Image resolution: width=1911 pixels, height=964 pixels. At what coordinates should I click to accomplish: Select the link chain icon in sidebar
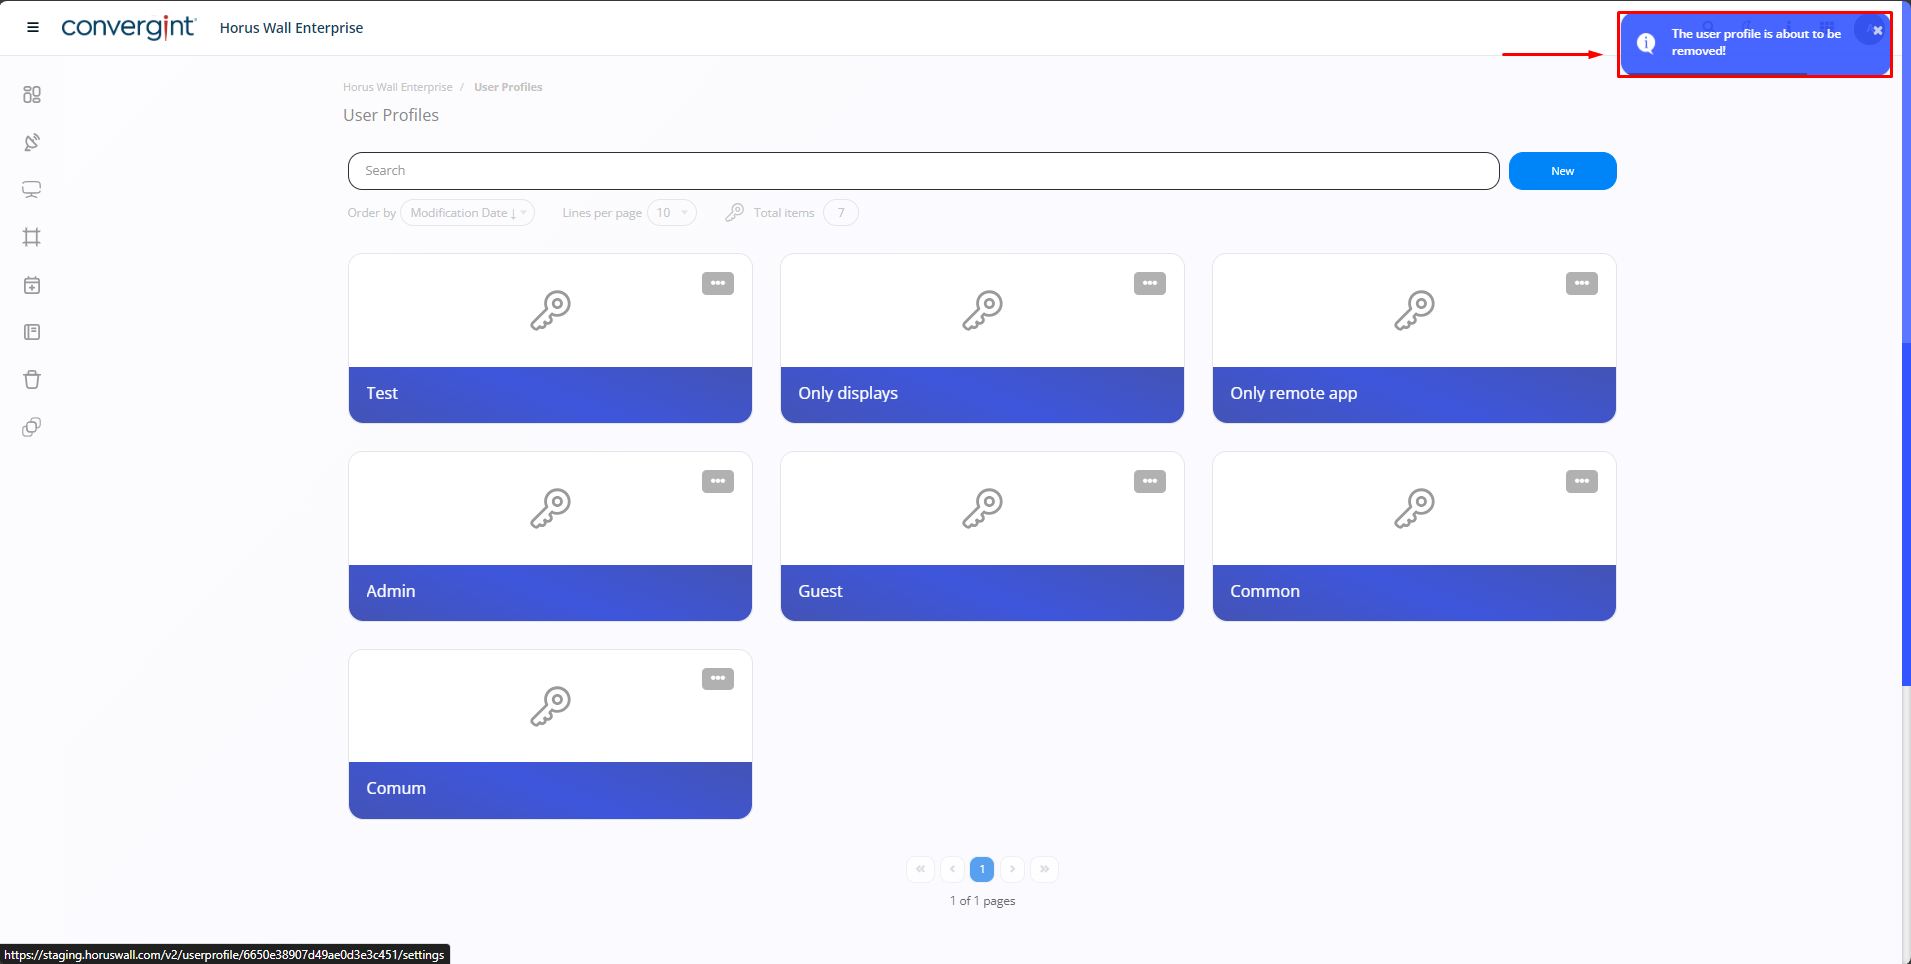32,426
